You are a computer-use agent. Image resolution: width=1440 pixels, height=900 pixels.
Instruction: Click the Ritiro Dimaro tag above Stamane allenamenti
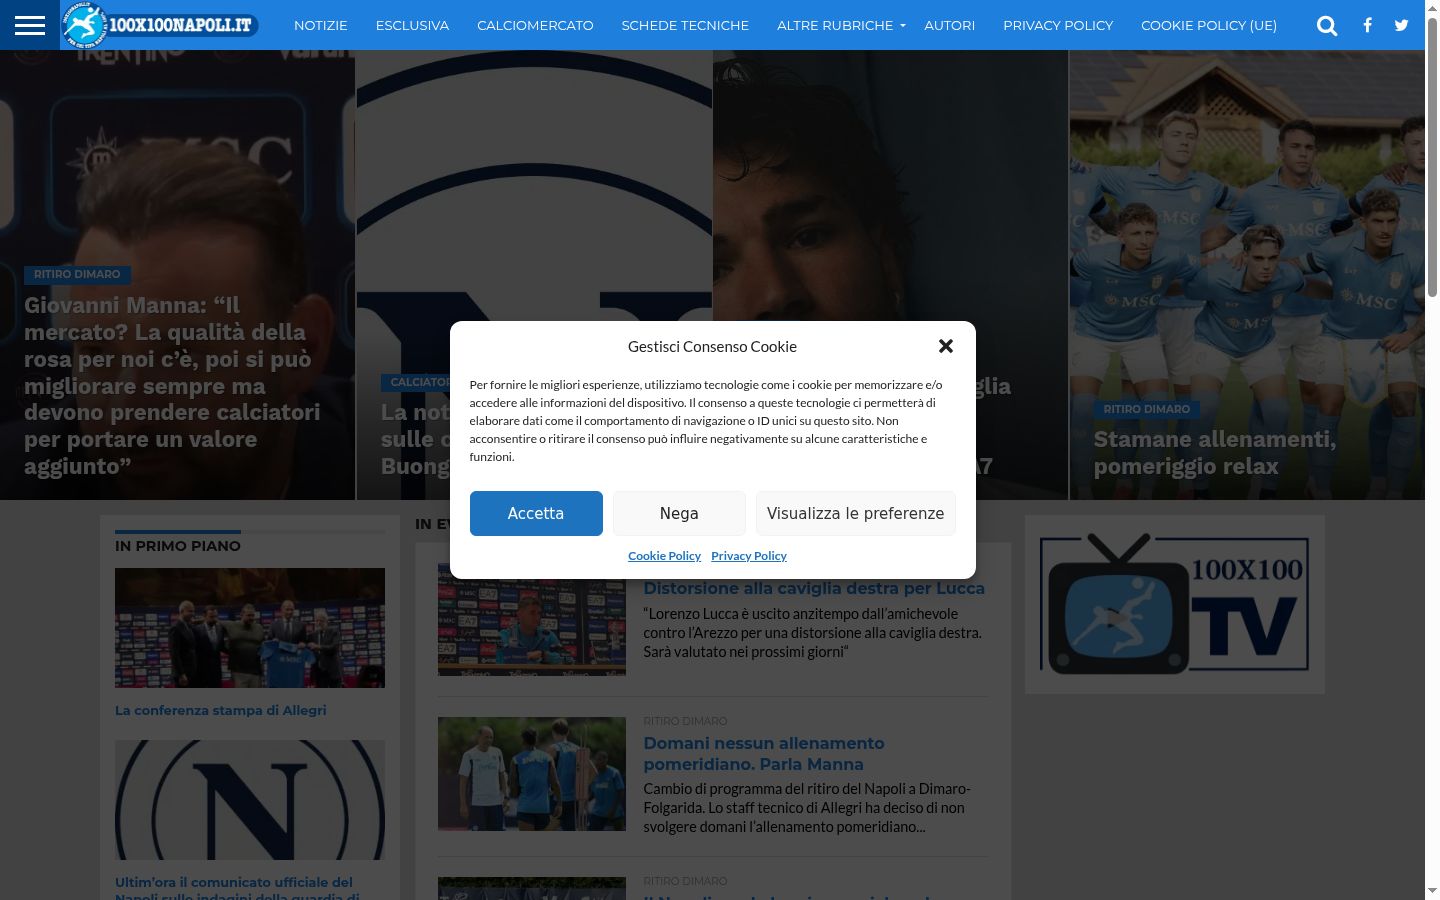pyautogui.click(x=1147, y=409)
